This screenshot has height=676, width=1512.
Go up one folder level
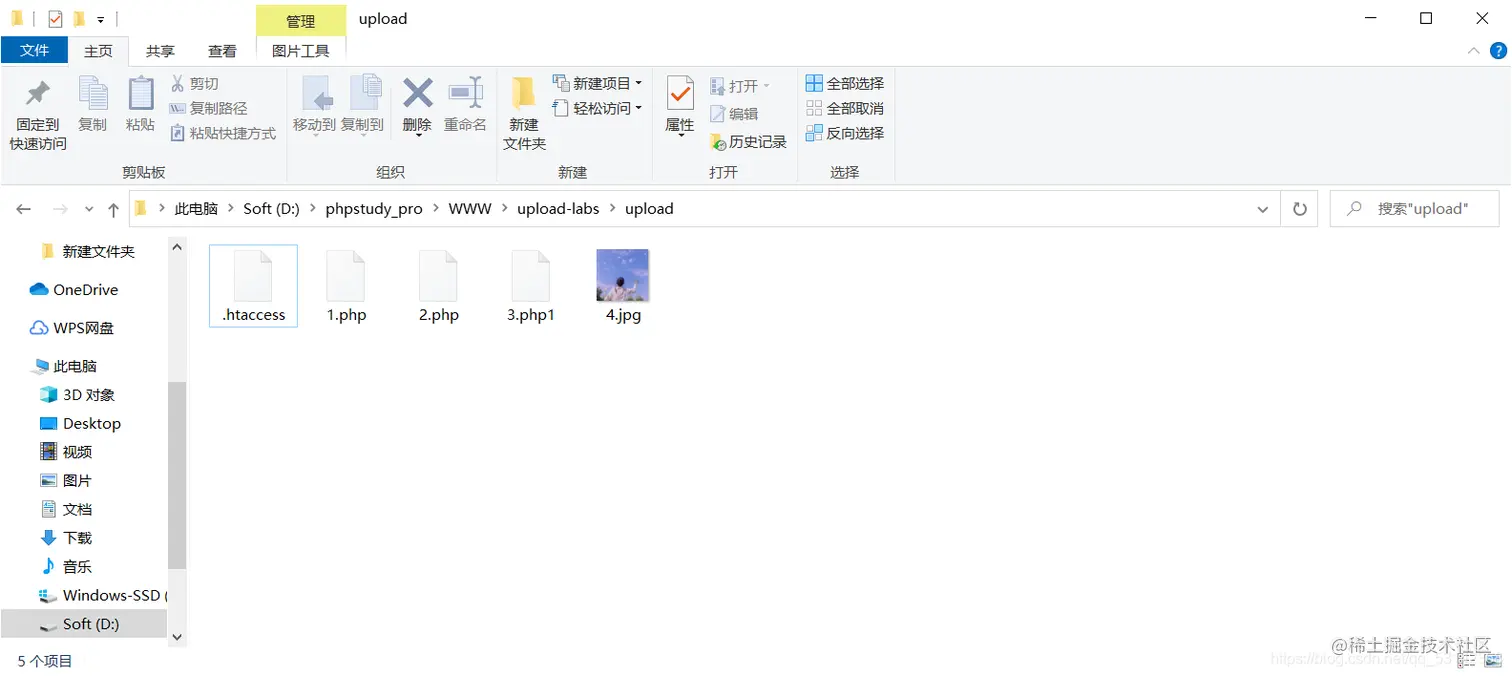tap(113, 208)
